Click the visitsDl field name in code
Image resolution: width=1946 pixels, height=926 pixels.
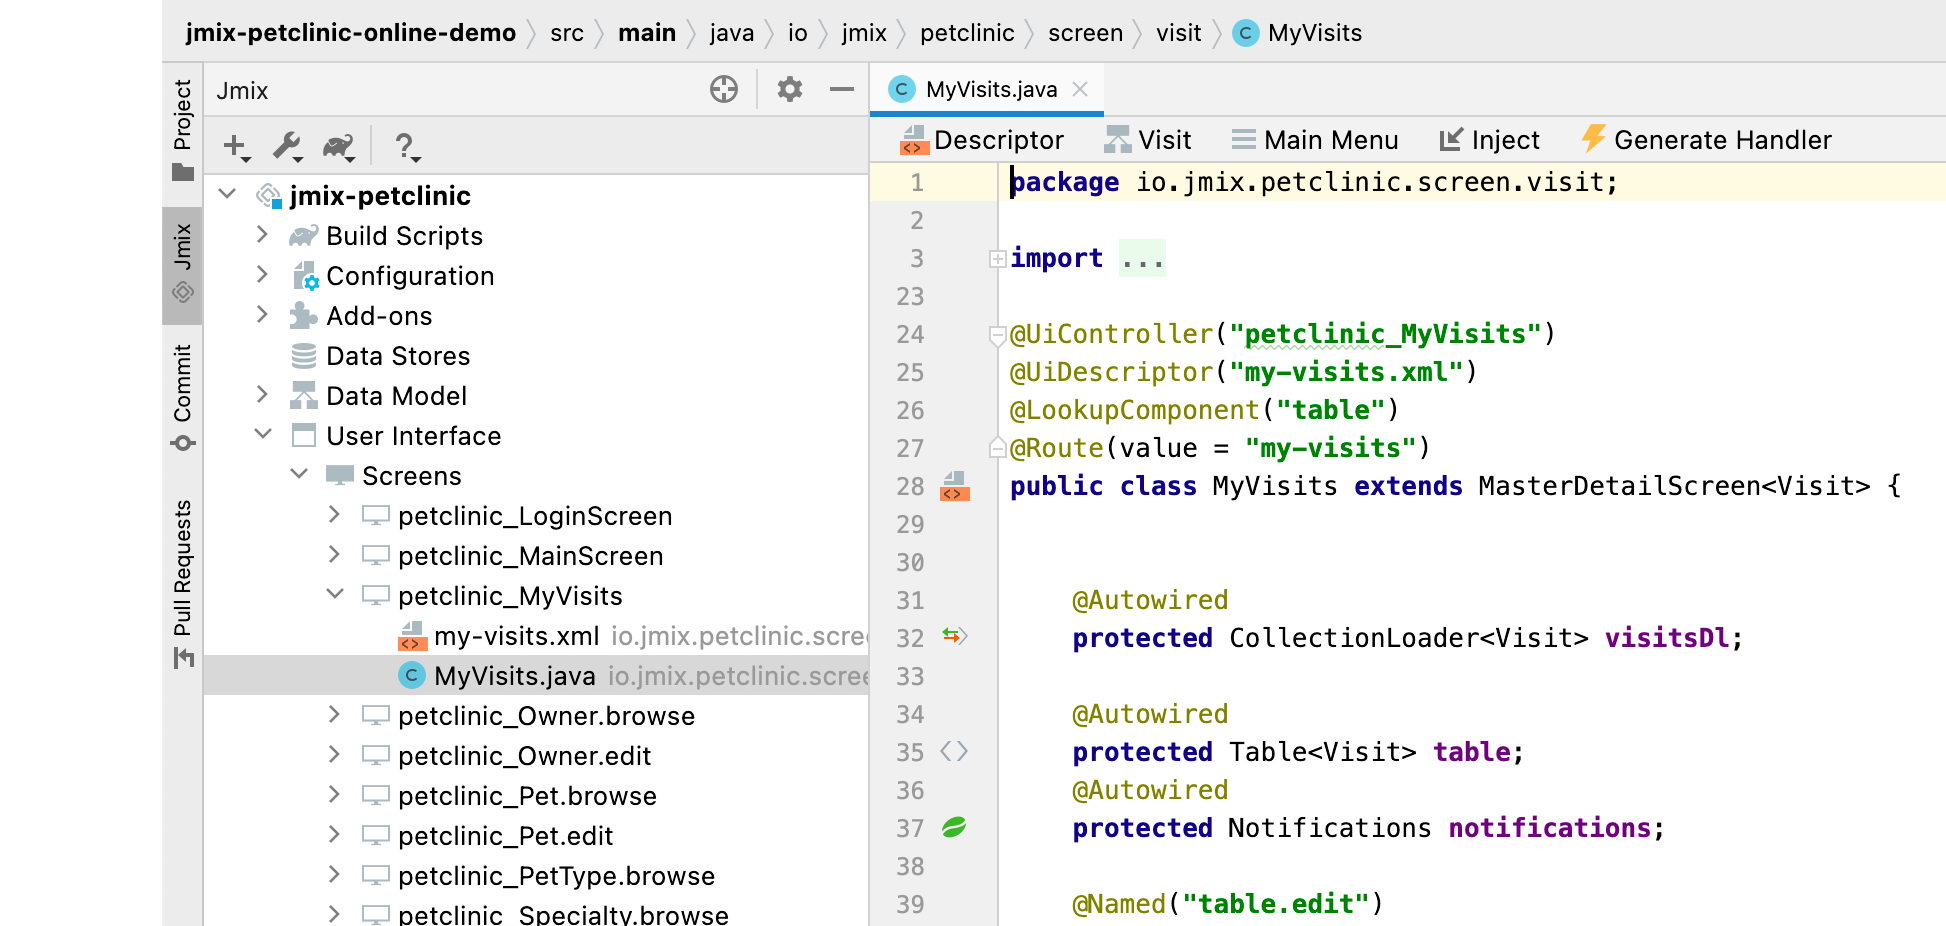pos(1666,639)
